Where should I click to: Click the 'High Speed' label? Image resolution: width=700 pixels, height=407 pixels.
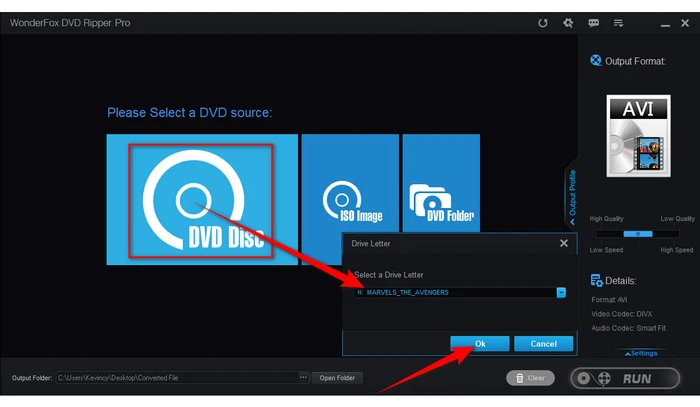coord(677,250)
